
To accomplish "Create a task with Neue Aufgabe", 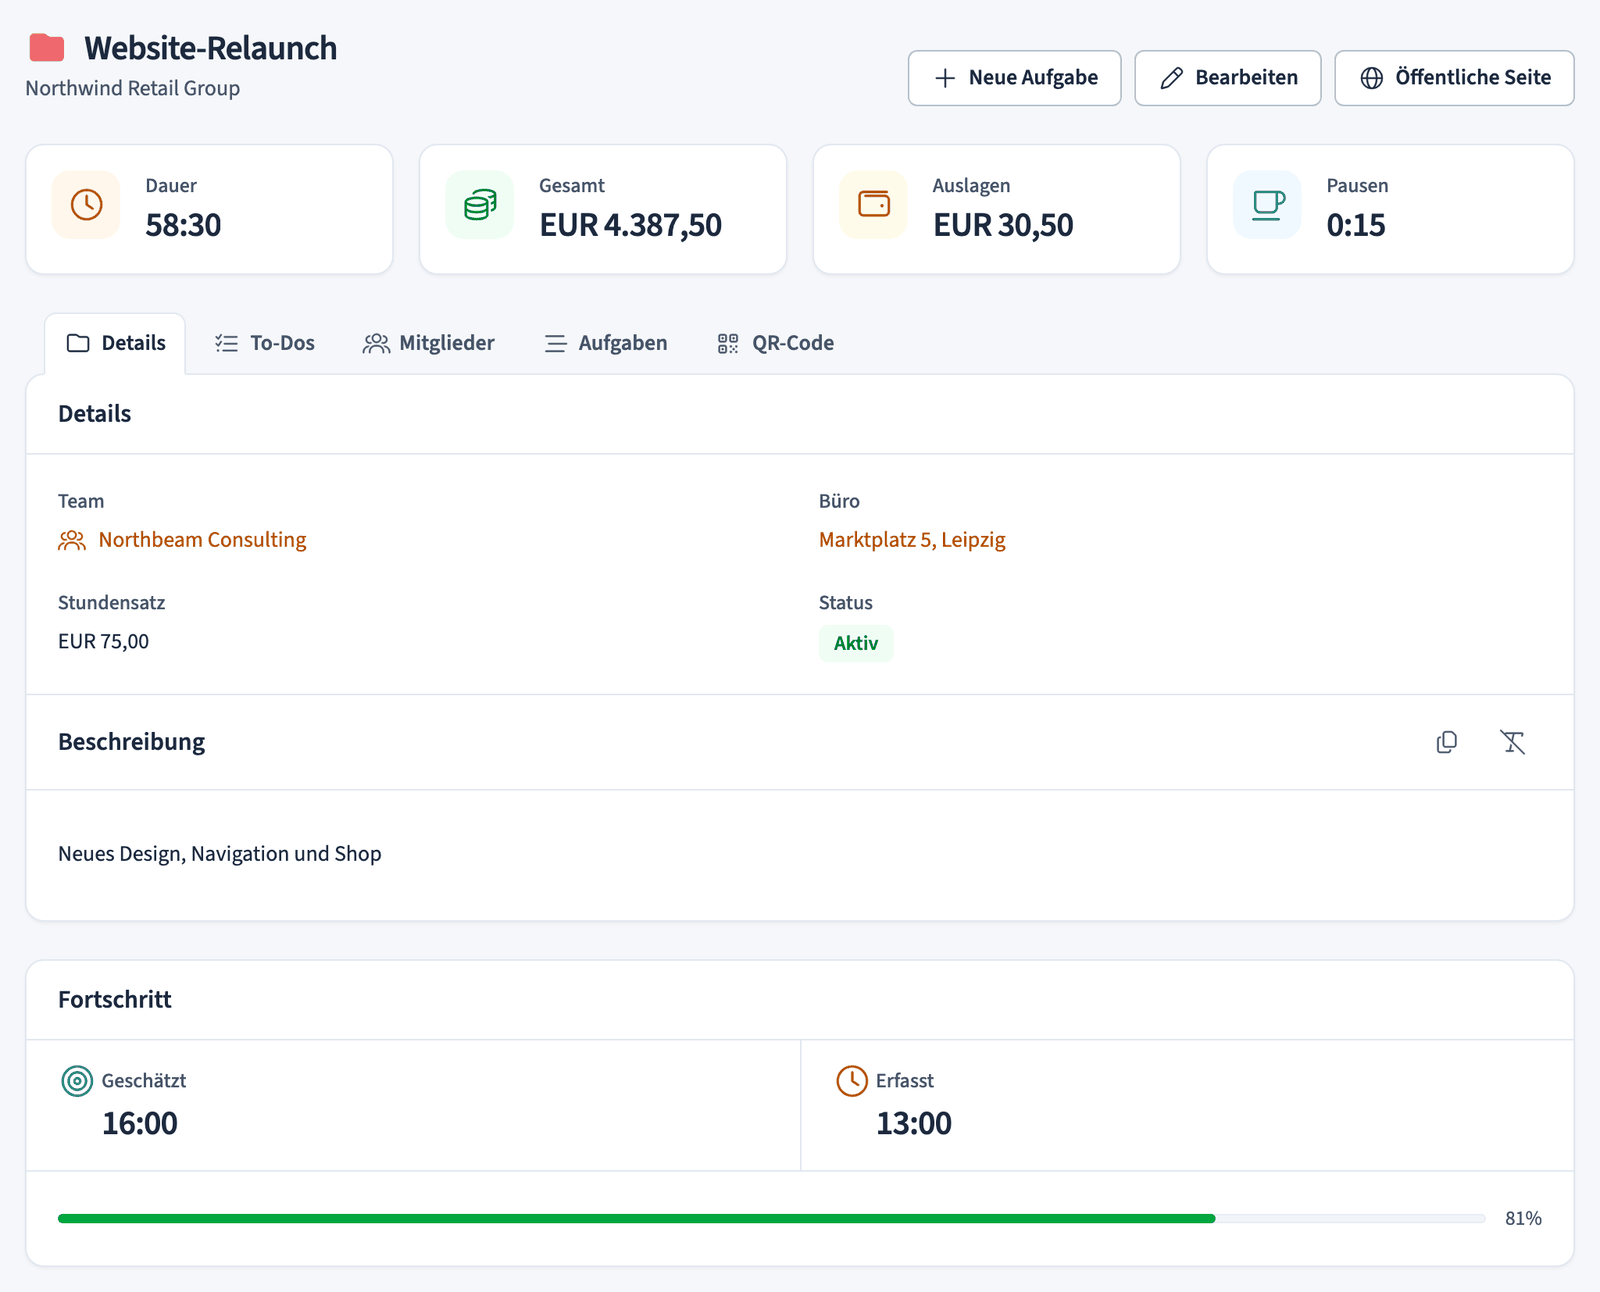I will (x=1015, y=78).
